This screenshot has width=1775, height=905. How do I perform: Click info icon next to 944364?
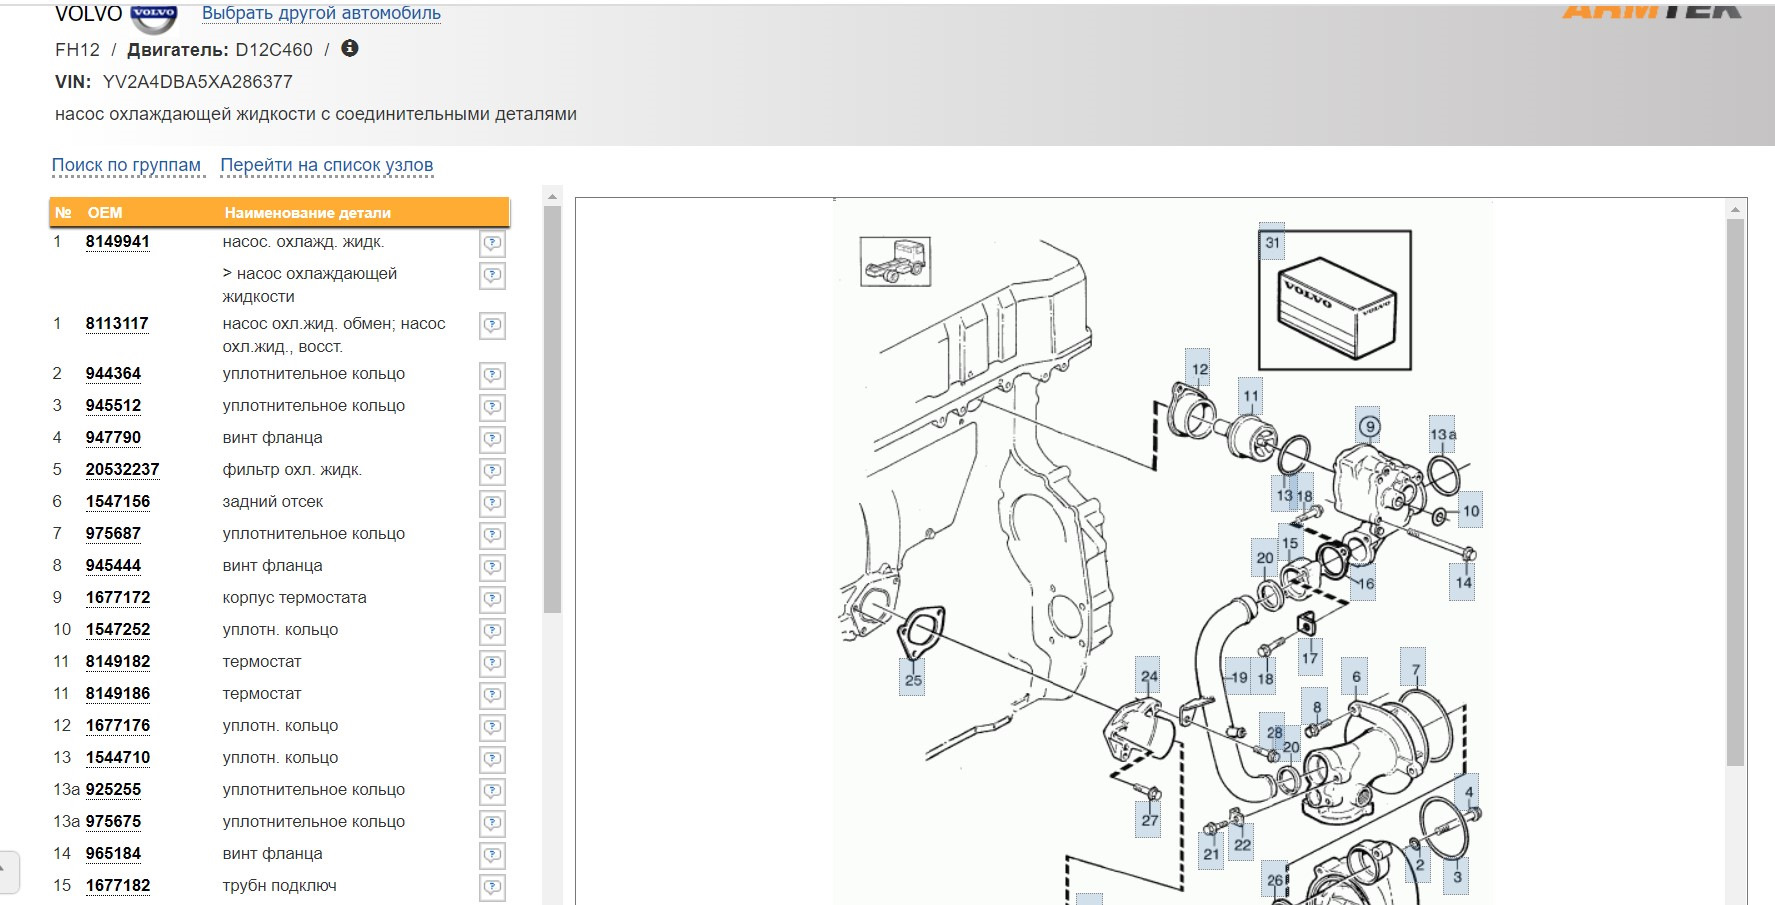click(x=492, y=376)
